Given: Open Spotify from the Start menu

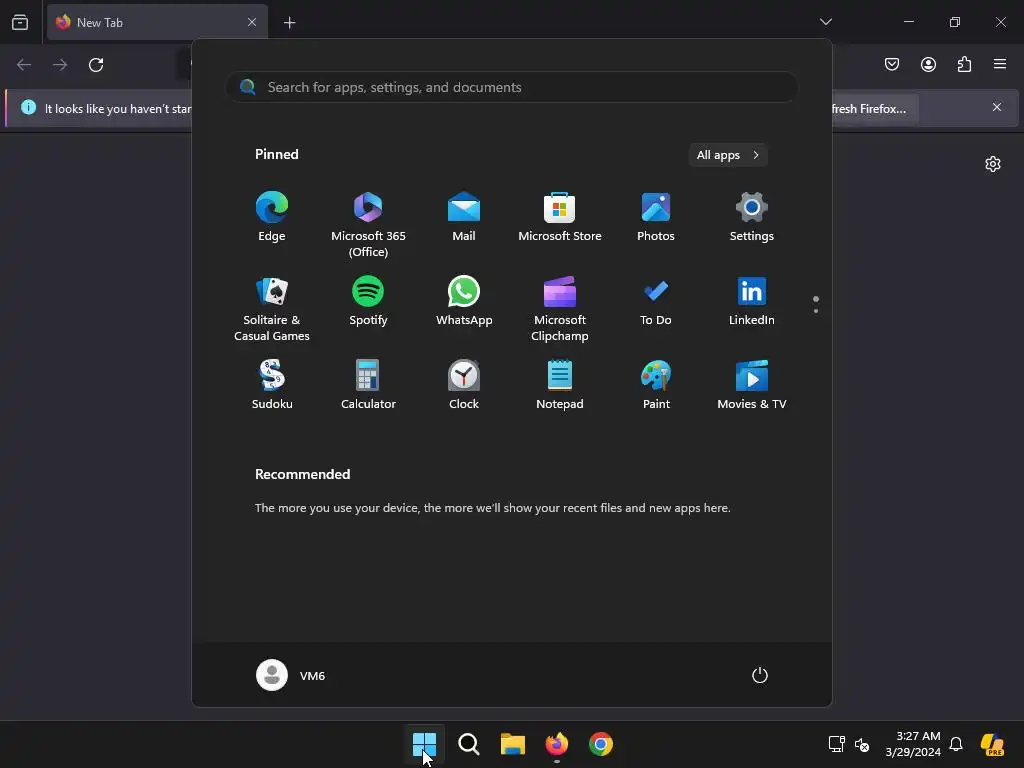Looking at the screenshot, I should click(x=368, y=301).
